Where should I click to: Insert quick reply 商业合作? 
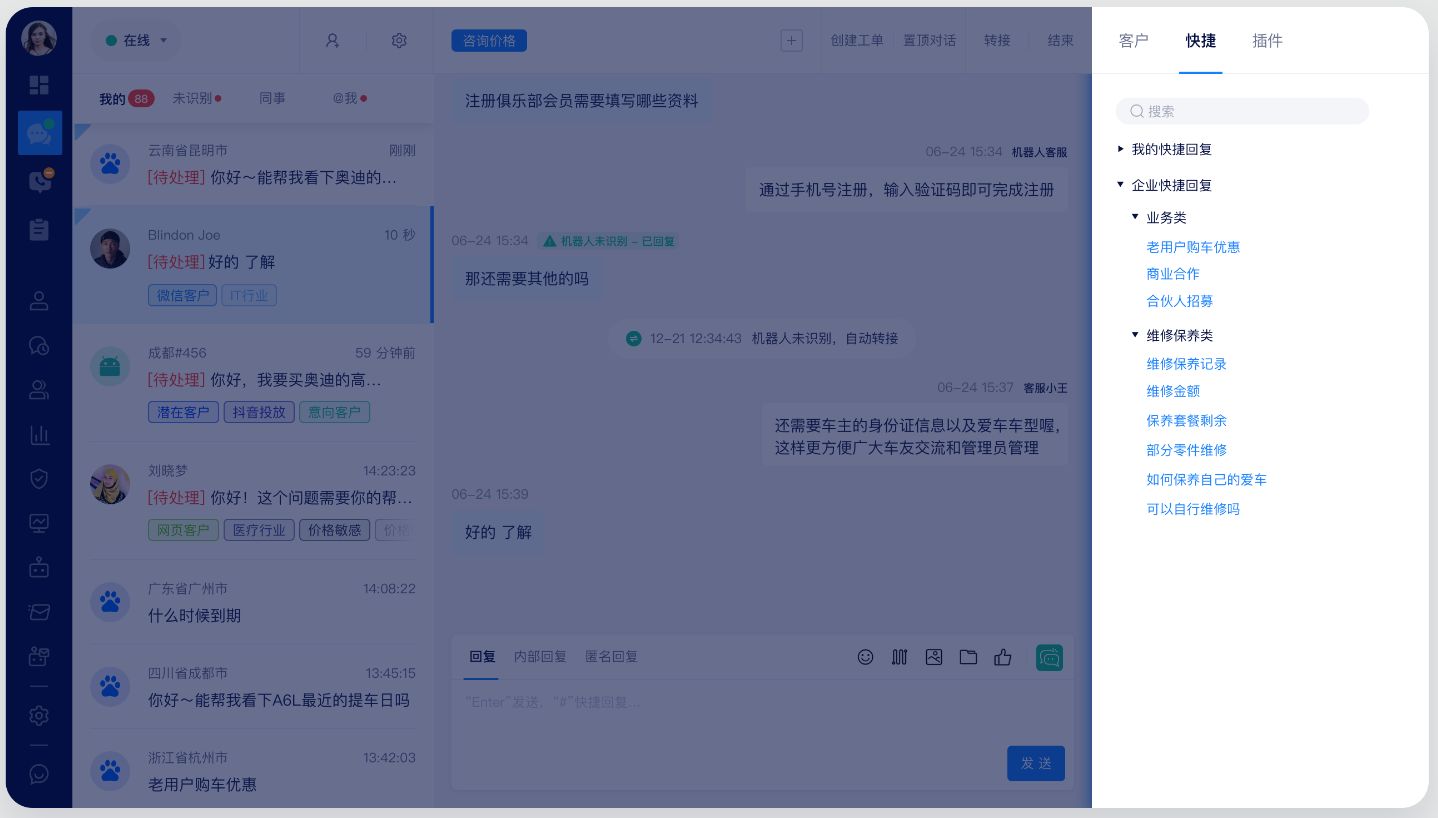click(1173, 274)
